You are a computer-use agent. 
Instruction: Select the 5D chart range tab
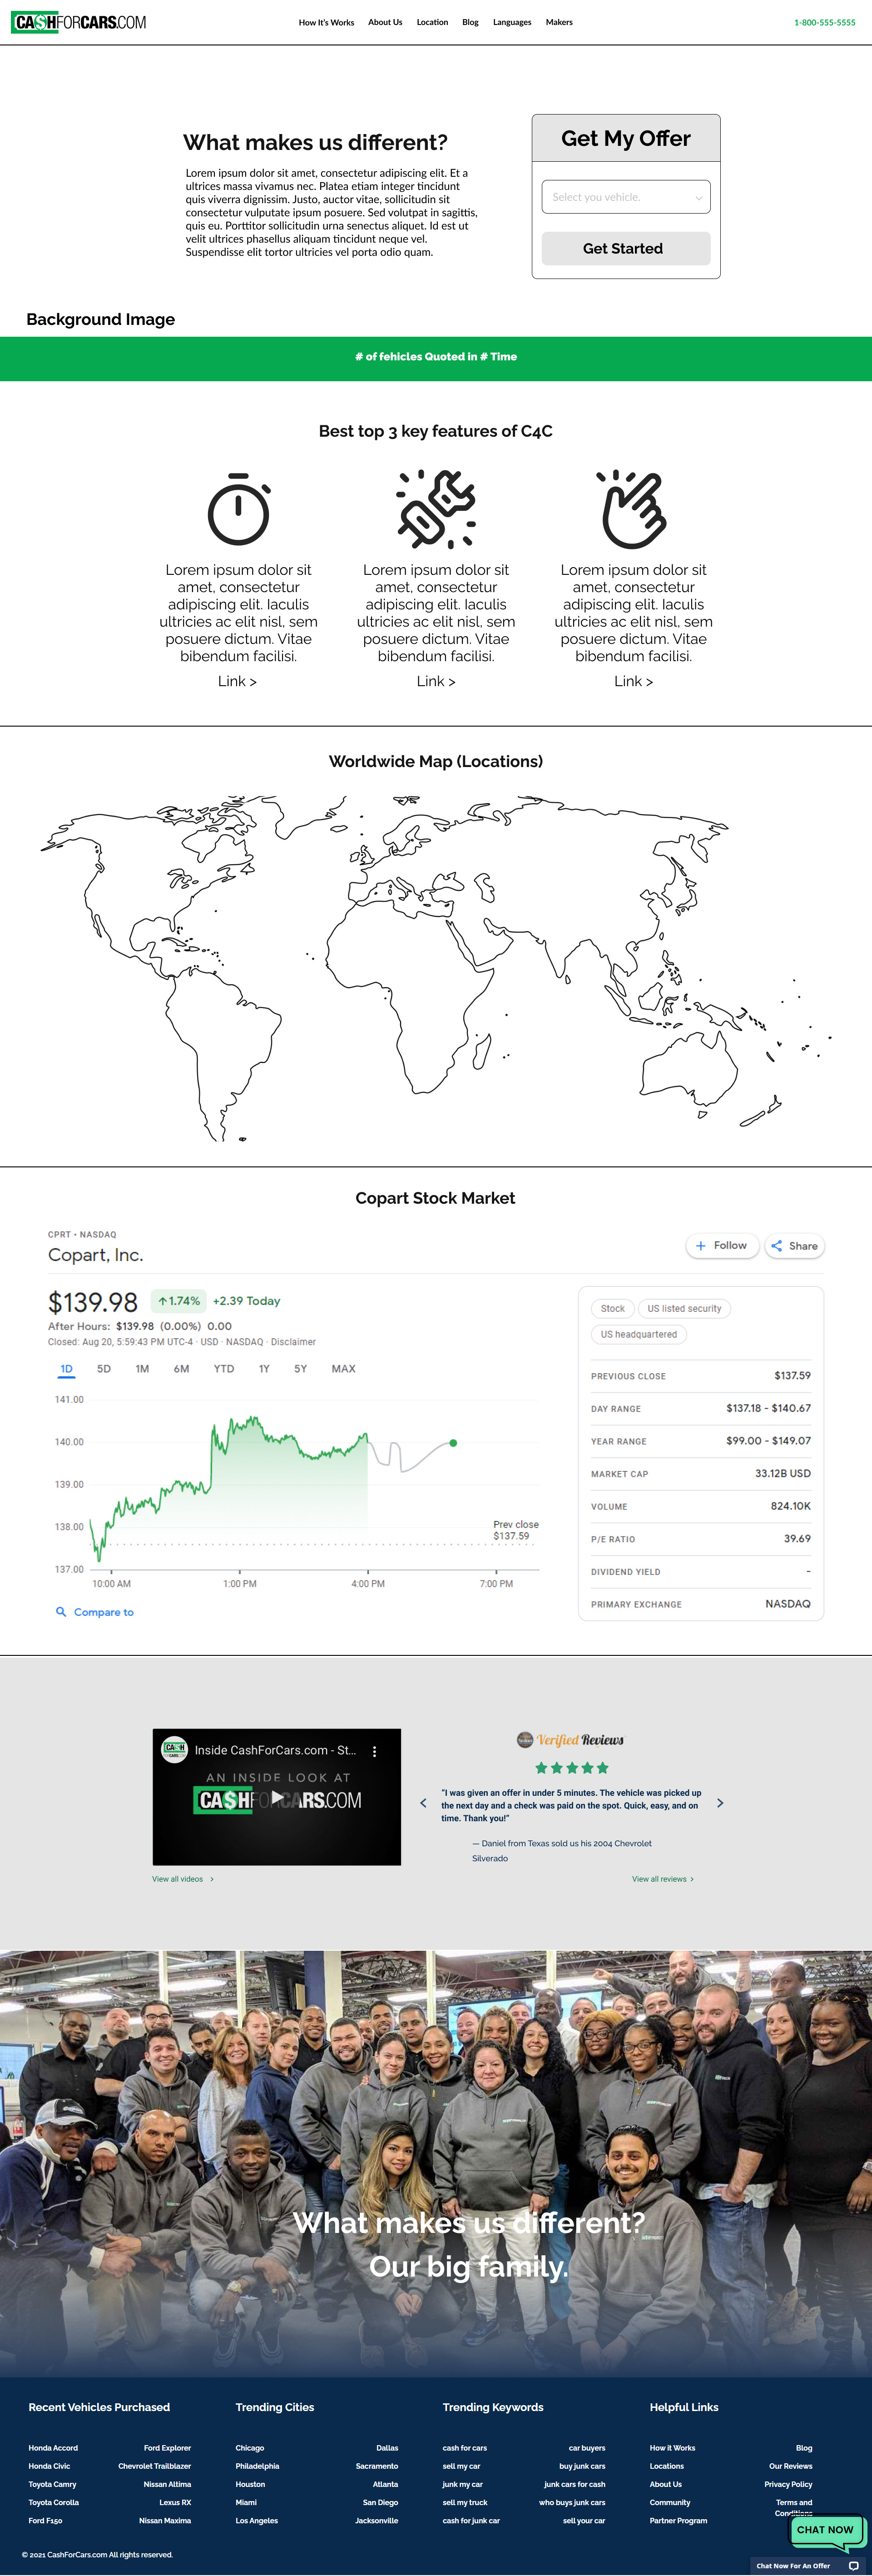click(x=104, y=1369)
